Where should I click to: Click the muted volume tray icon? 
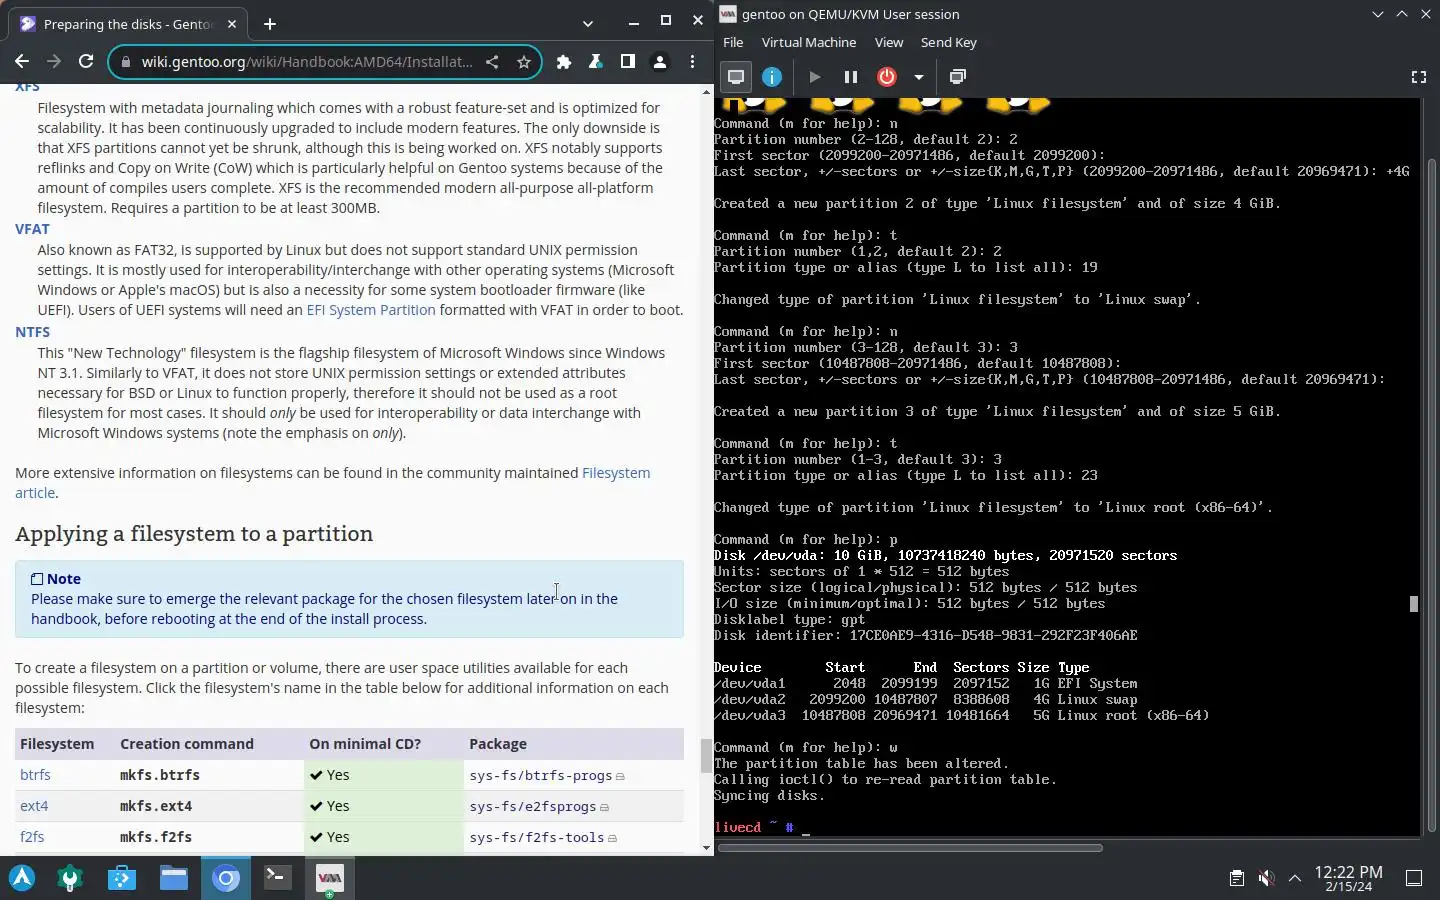1266,878
